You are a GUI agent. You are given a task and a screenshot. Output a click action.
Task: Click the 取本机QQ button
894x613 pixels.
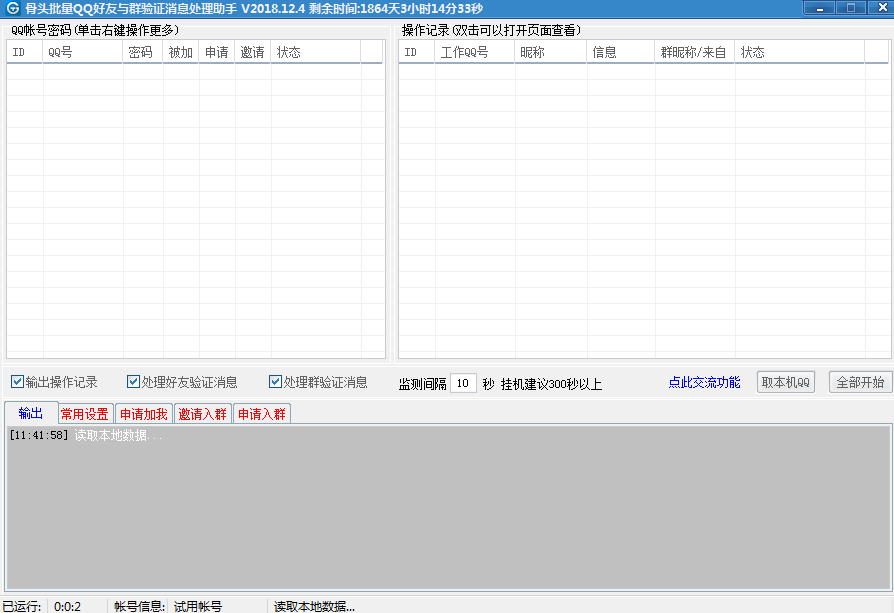(x=786, y=382)
